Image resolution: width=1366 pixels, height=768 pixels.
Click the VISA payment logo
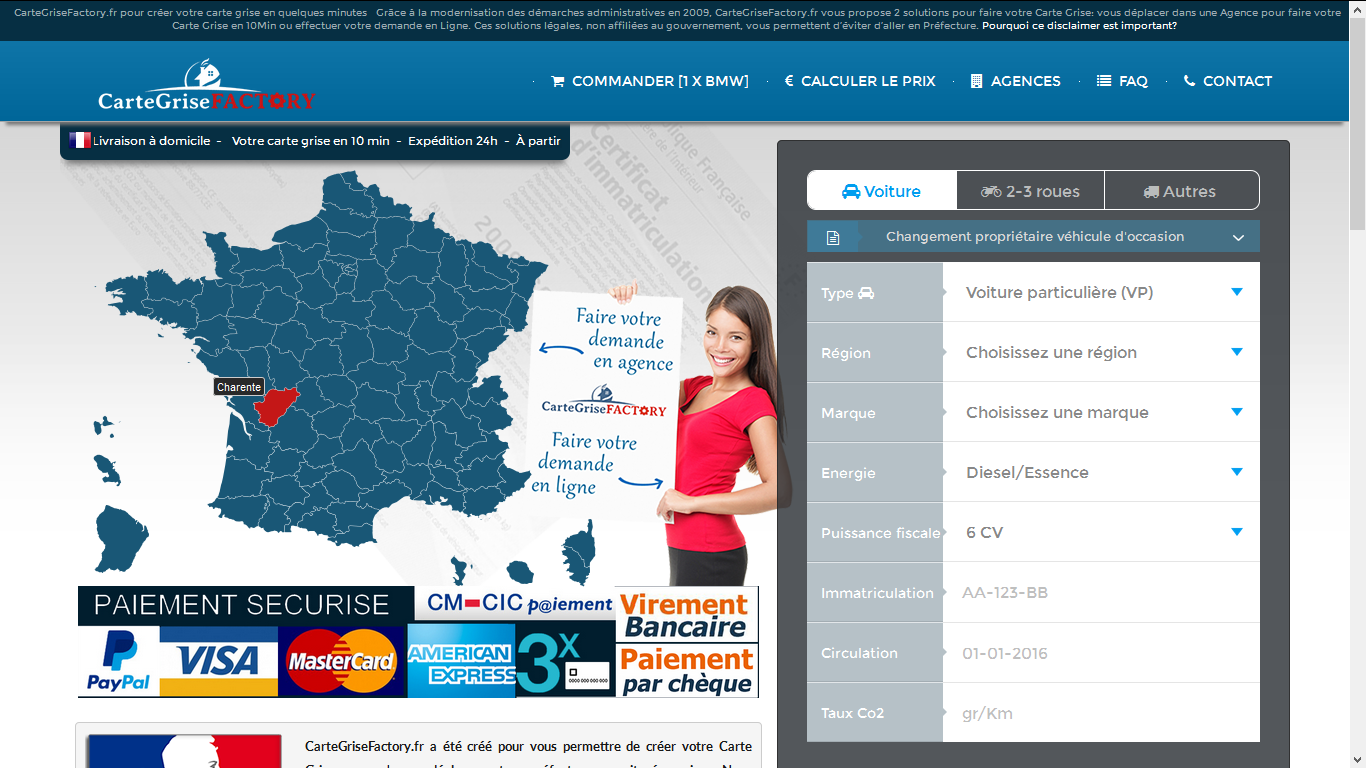(x=219, y=661)
